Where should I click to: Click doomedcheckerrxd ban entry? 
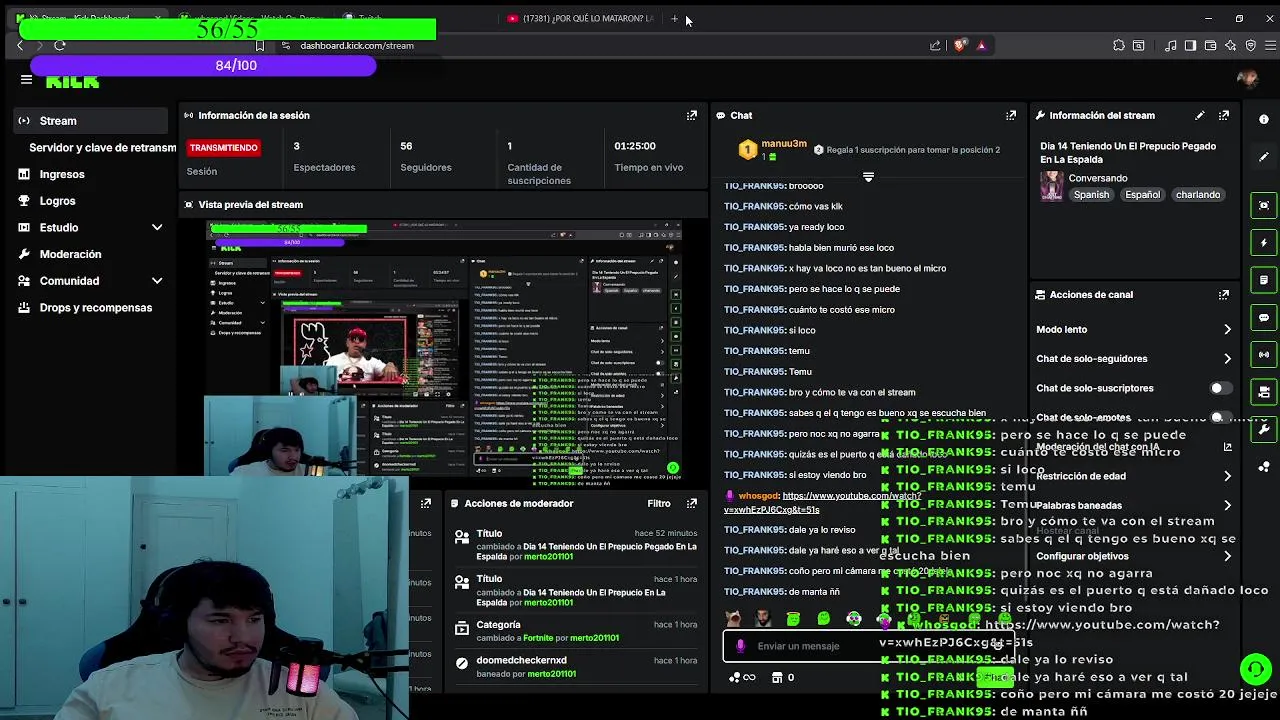click(x=576, y=667)
